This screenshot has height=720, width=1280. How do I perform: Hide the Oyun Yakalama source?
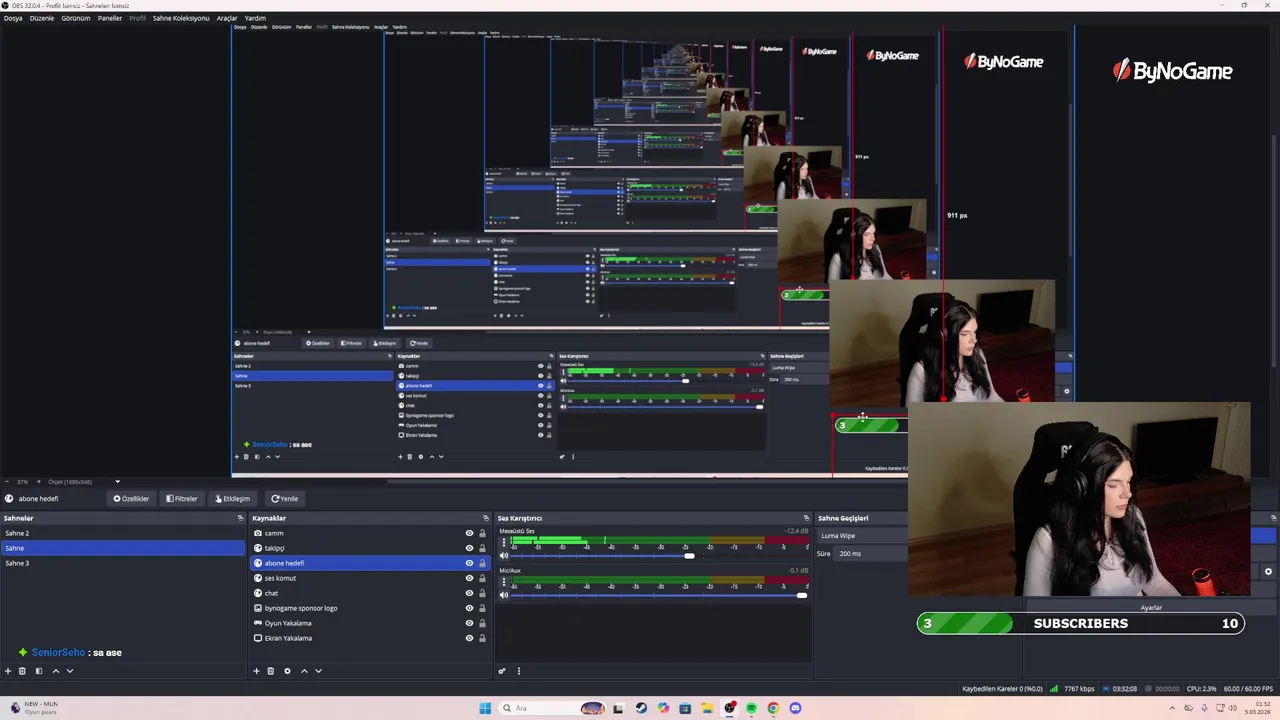pos(469,623)
